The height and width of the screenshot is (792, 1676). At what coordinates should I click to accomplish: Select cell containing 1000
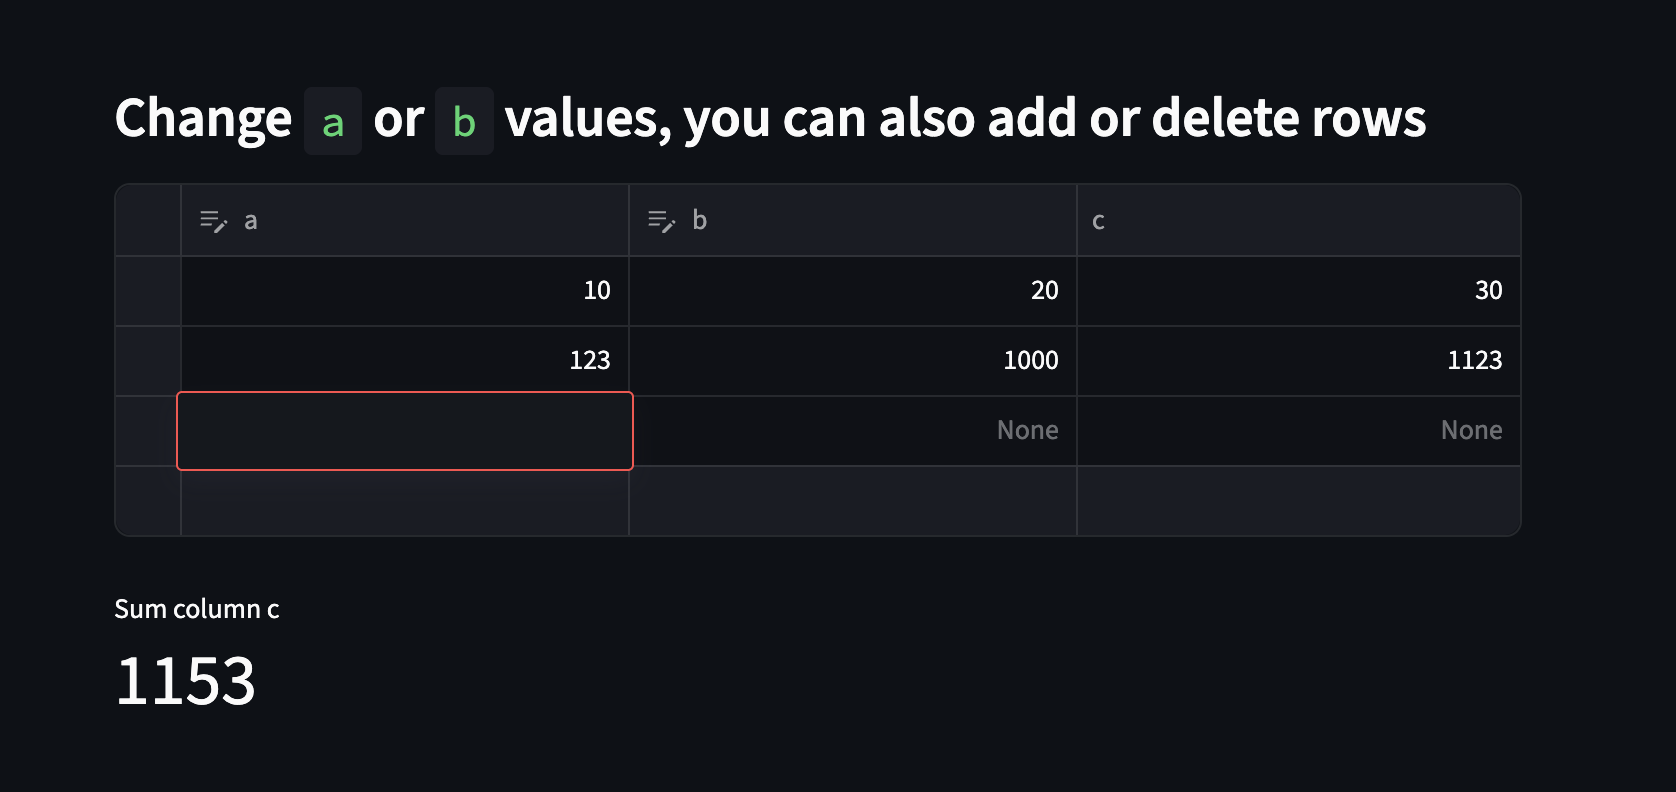[853, 361]
